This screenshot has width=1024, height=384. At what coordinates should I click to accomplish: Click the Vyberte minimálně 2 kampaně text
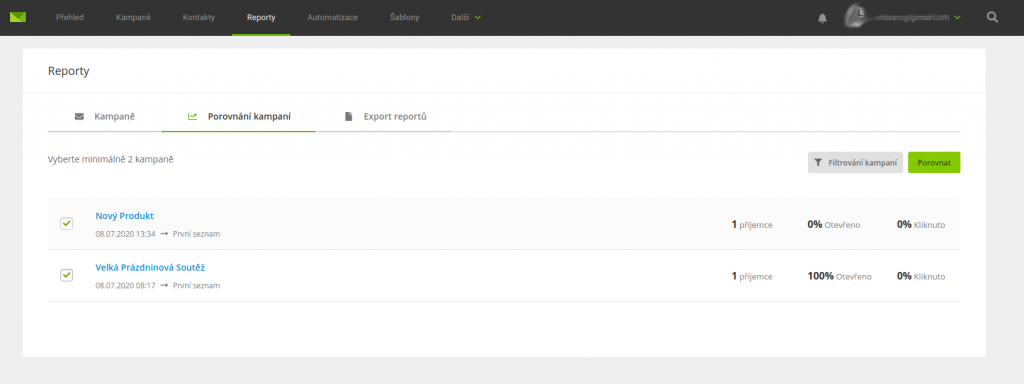tap(110, 159)
